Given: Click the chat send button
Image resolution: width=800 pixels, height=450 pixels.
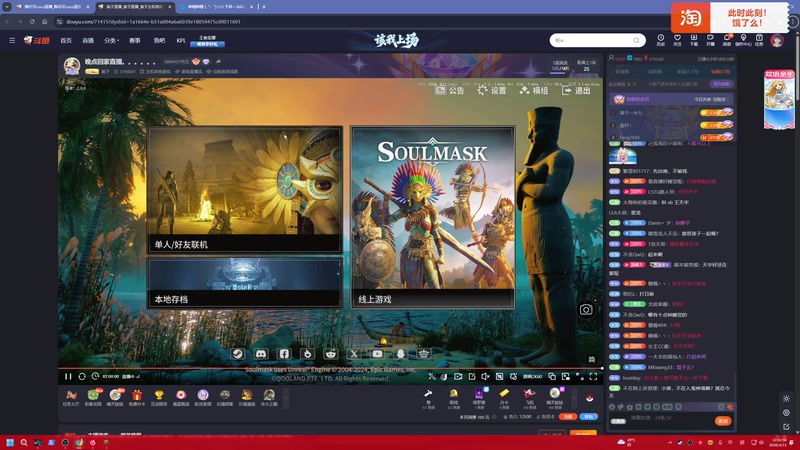Looking at the screenshot, I should coord(723,421).
